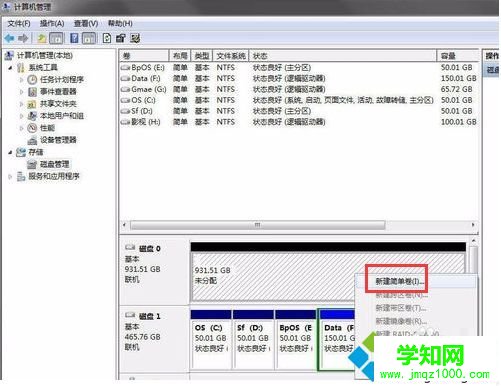This screenshot has width=501, height=386.
Task: Click the 65.72 GB capacity cell
Action: pos(457,89)
